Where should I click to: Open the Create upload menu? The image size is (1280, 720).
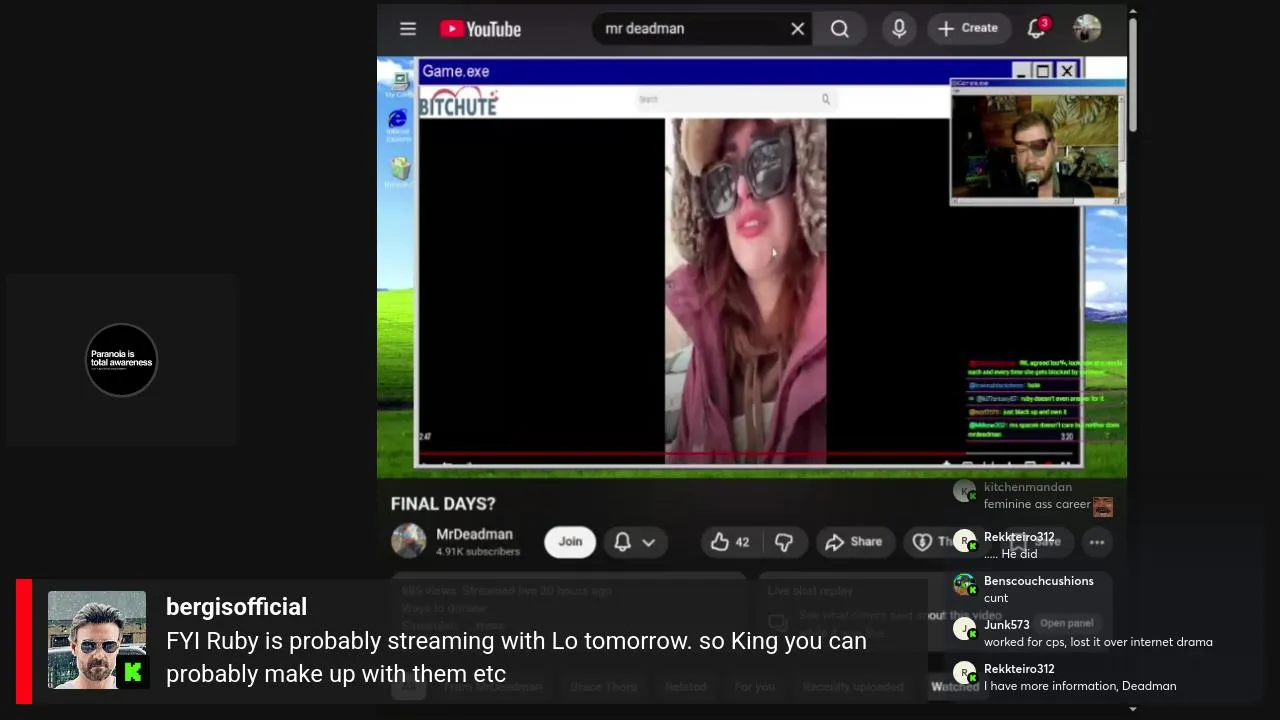(x=967, y=29)
